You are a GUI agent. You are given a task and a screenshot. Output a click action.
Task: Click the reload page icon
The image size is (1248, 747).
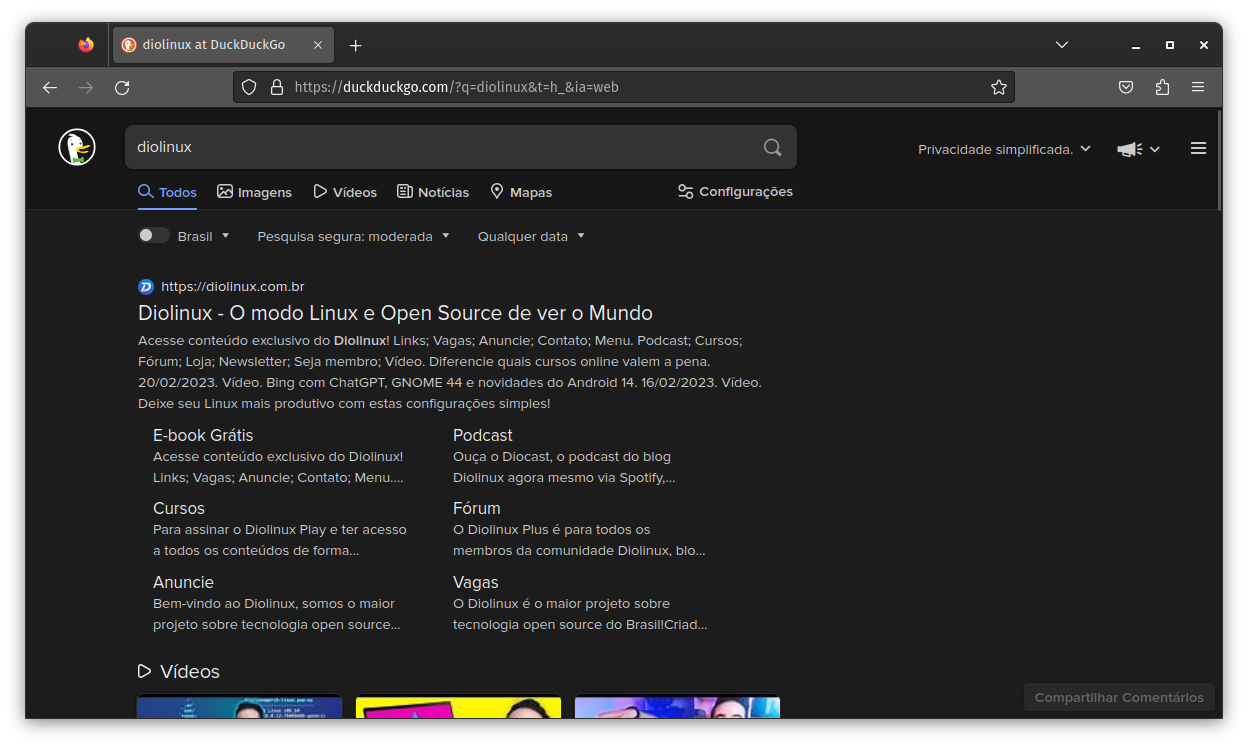122,87
